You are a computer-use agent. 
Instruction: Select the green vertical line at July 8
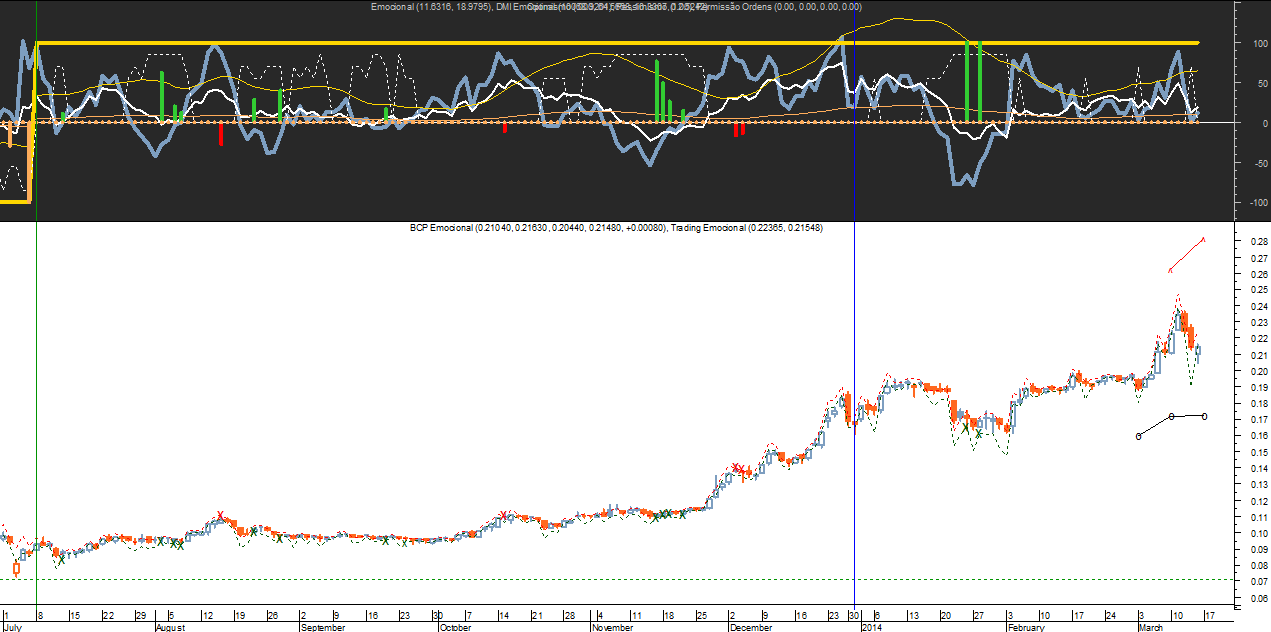click(36, 300)
